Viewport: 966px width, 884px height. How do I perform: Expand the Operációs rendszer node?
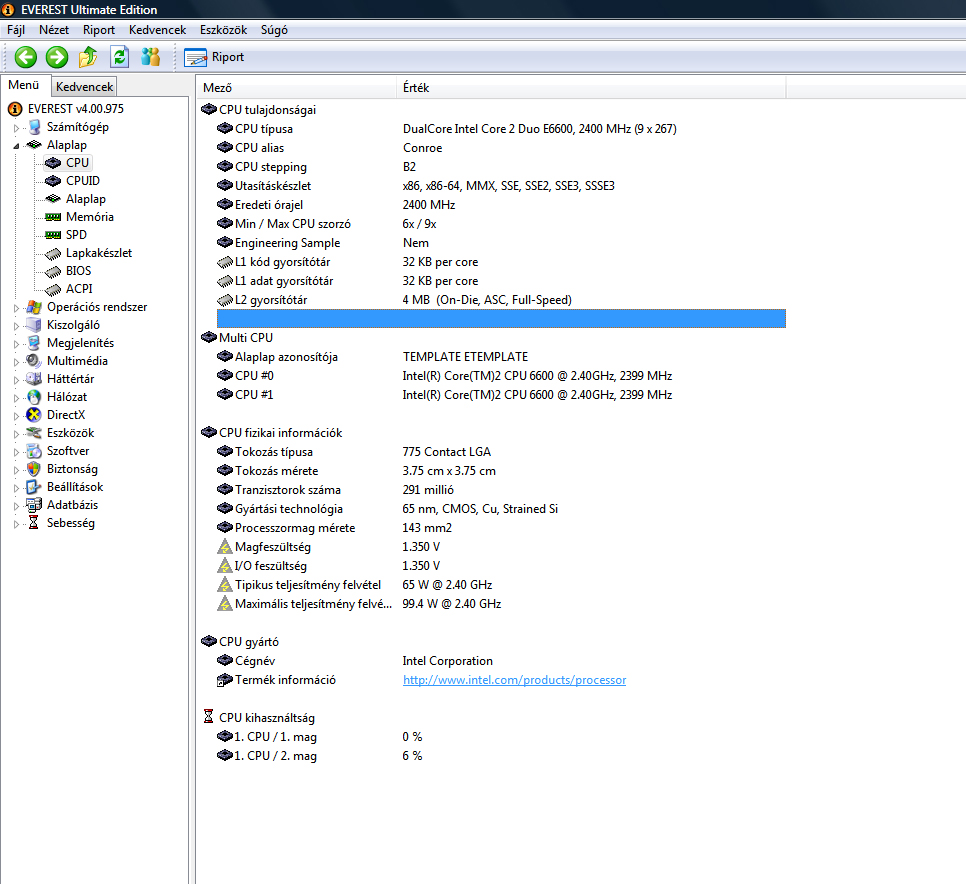click(x=17, y=308)
